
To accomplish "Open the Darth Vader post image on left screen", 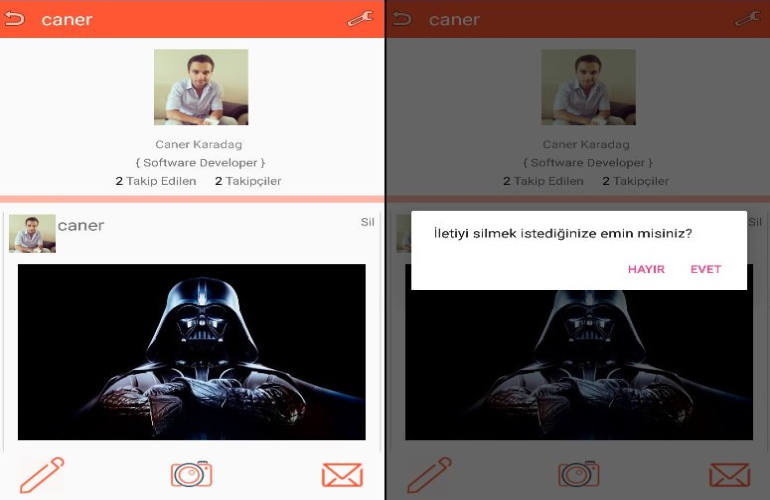I will [191, 351].
